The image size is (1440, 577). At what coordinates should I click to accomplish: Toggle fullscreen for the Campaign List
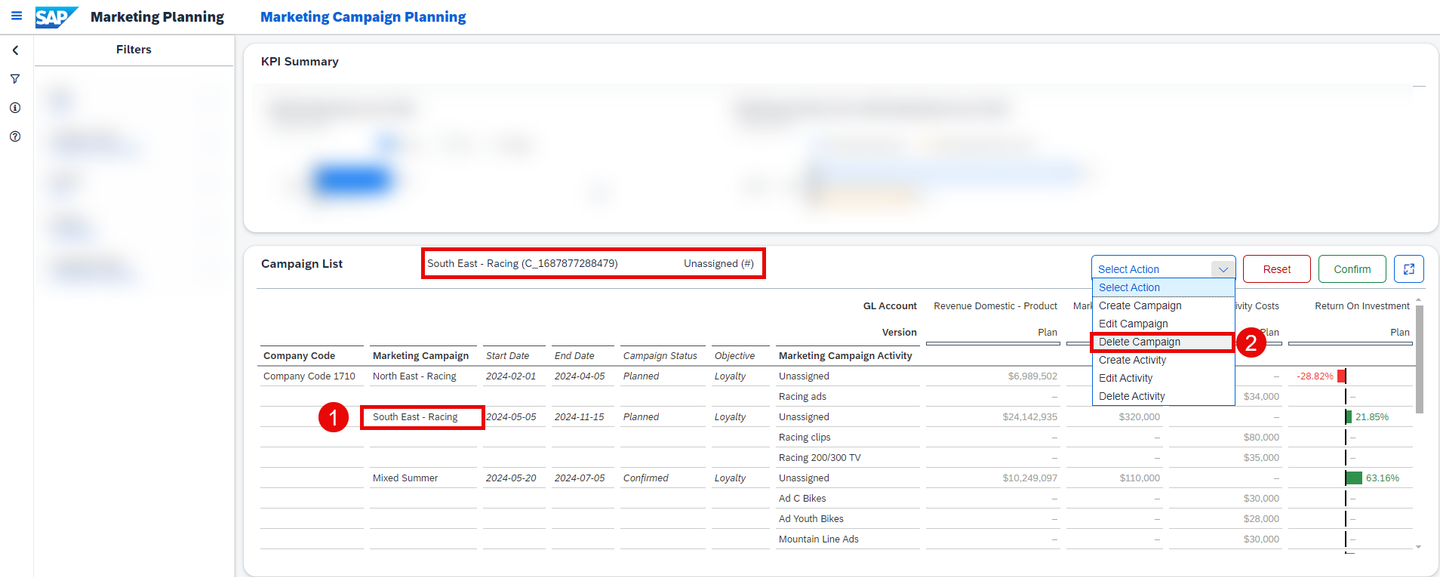[x=1408, y=269]
